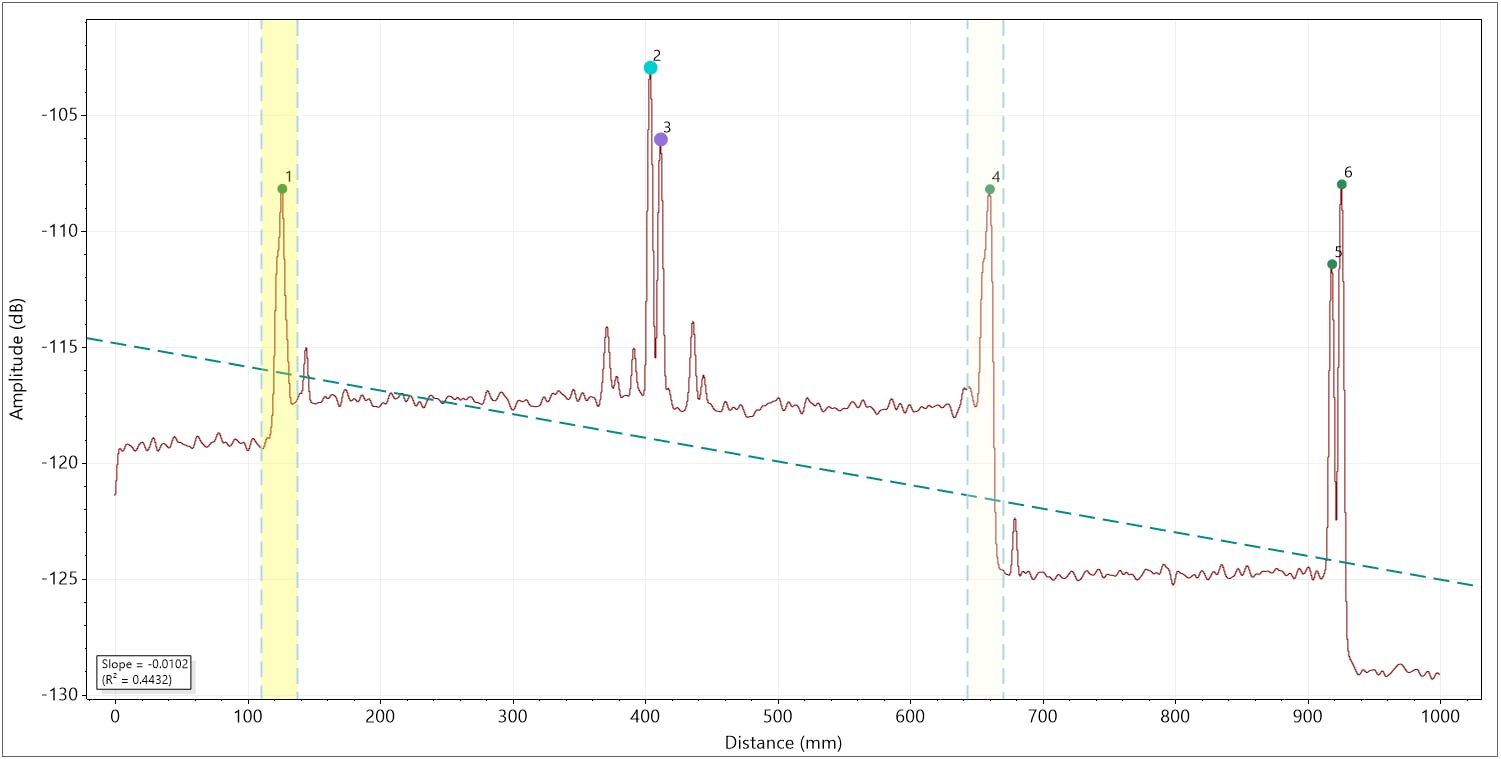Select the cyan peak marker labeled 2

(x=650, y=68)
